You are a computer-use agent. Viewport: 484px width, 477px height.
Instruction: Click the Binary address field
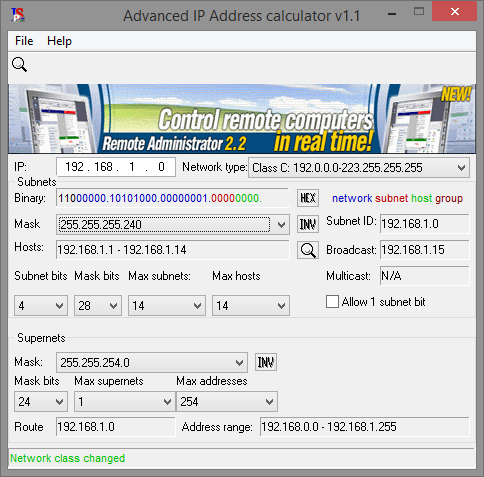(x=173, y=198)
